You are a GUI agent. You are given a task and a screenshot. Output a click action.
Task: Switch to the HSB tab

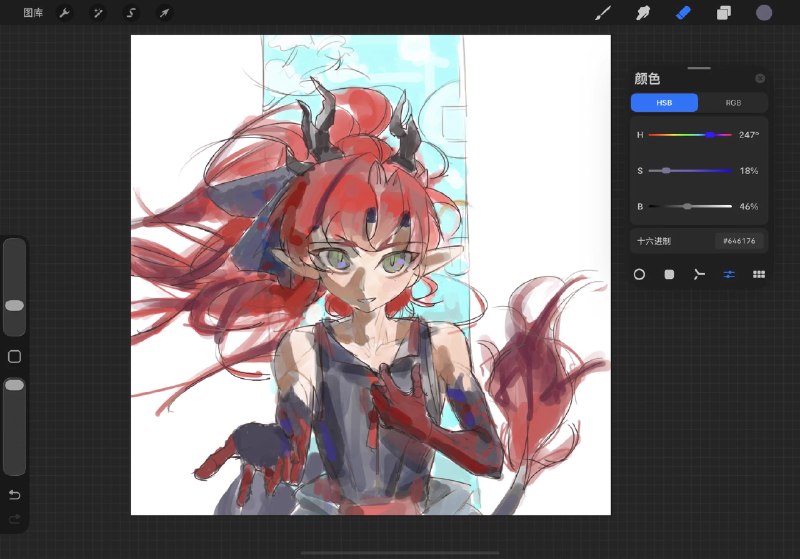[664, 103]
